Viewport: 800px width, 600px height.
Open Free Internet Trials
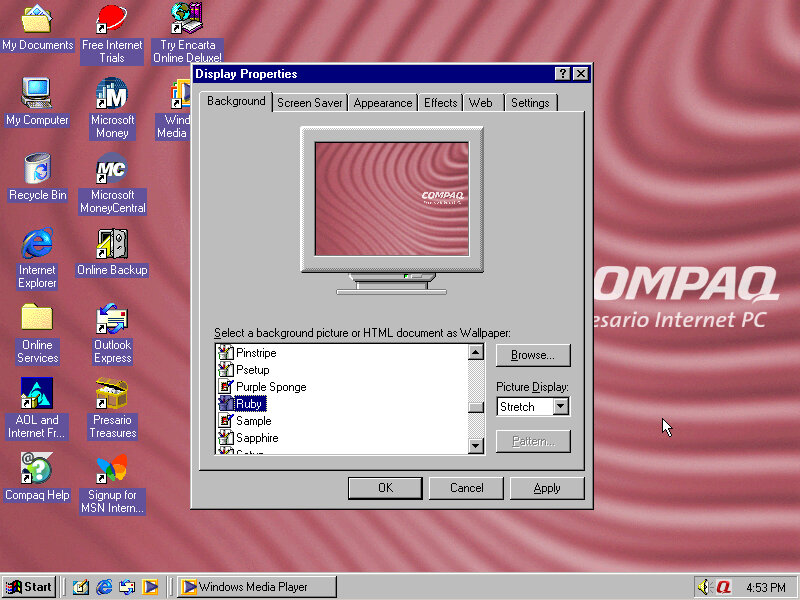coord(112,18)
